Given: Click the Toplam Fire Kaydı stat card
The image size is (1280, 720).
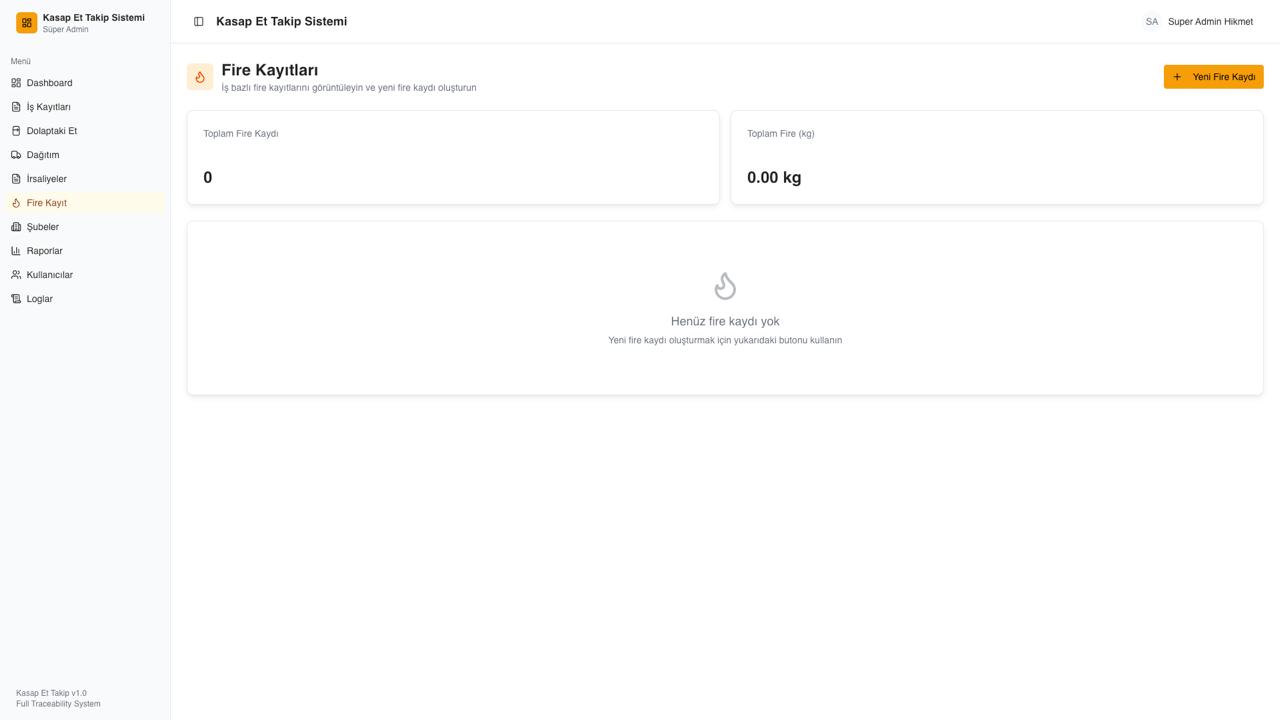Looking at the screenshot, I should (x=453, y=157).
